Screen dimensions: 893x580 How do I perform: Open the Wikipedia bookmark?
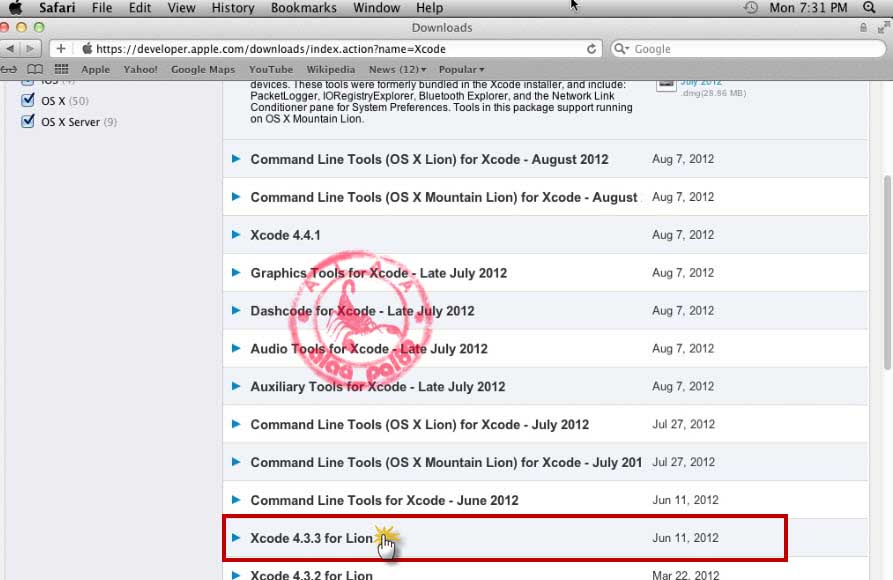tap(330, 70)
